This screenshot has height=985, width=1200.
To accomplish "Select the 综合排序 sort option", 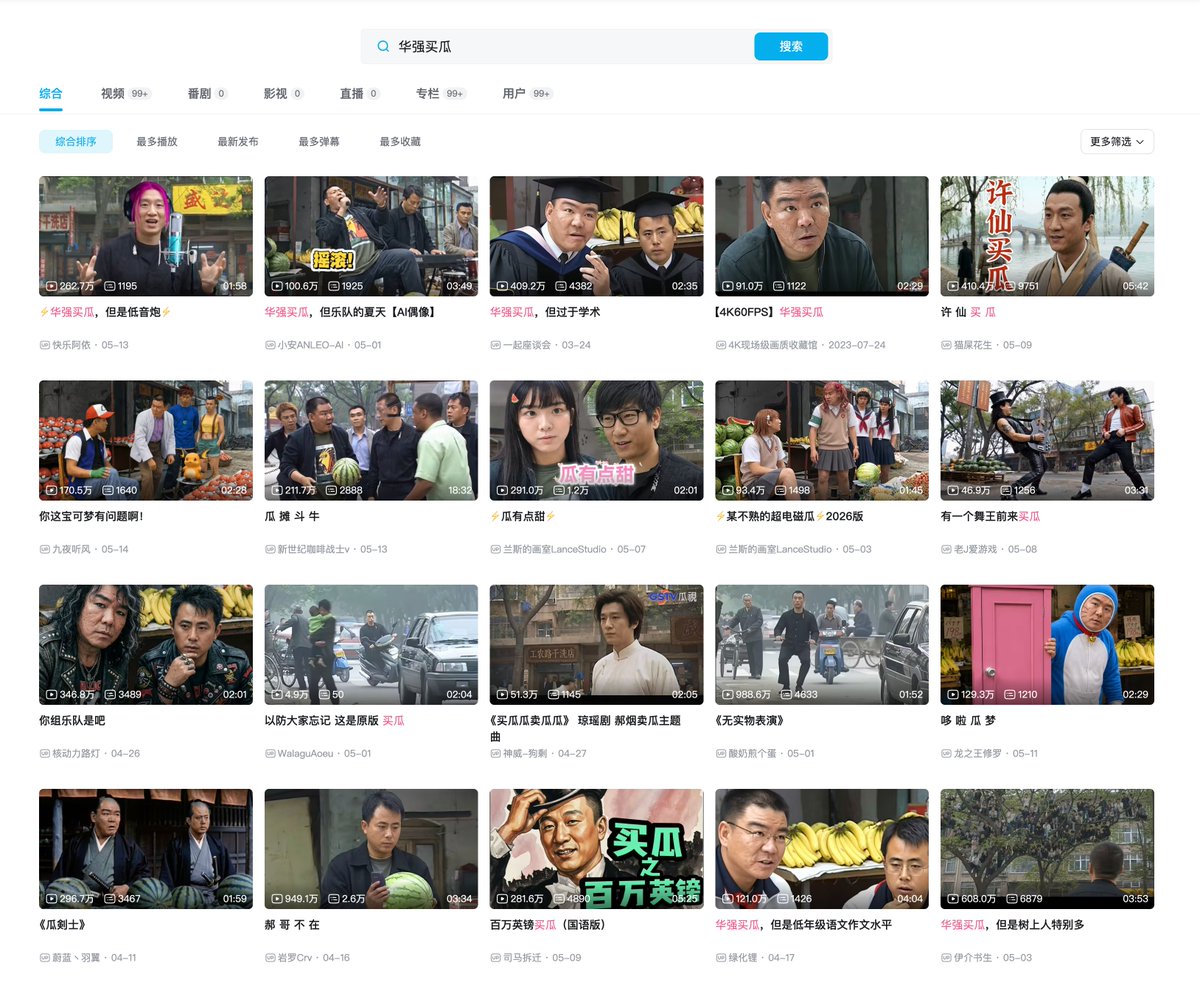I will pyautogui.click(x=76, y=142).
